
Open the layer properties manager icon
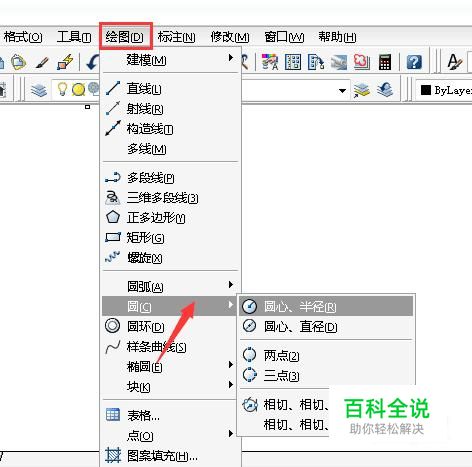(x=39, y=90)
